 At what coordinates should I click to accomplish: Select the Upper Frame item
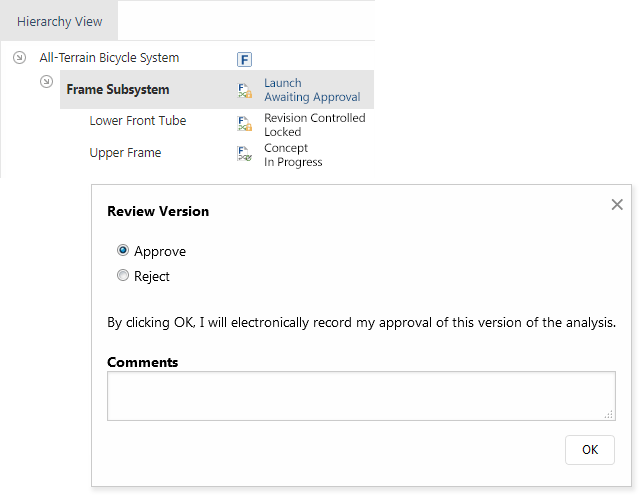pos(125,153)
